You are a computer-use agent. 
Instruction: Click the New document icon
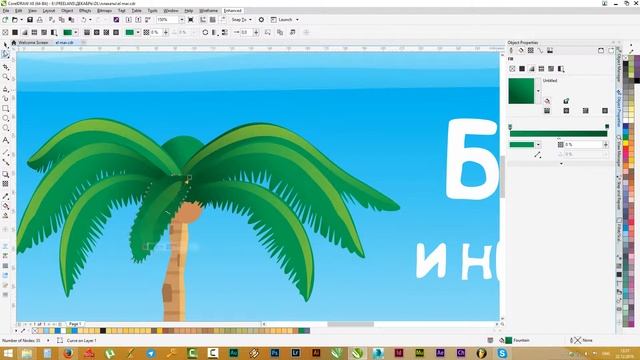(5, 20)
